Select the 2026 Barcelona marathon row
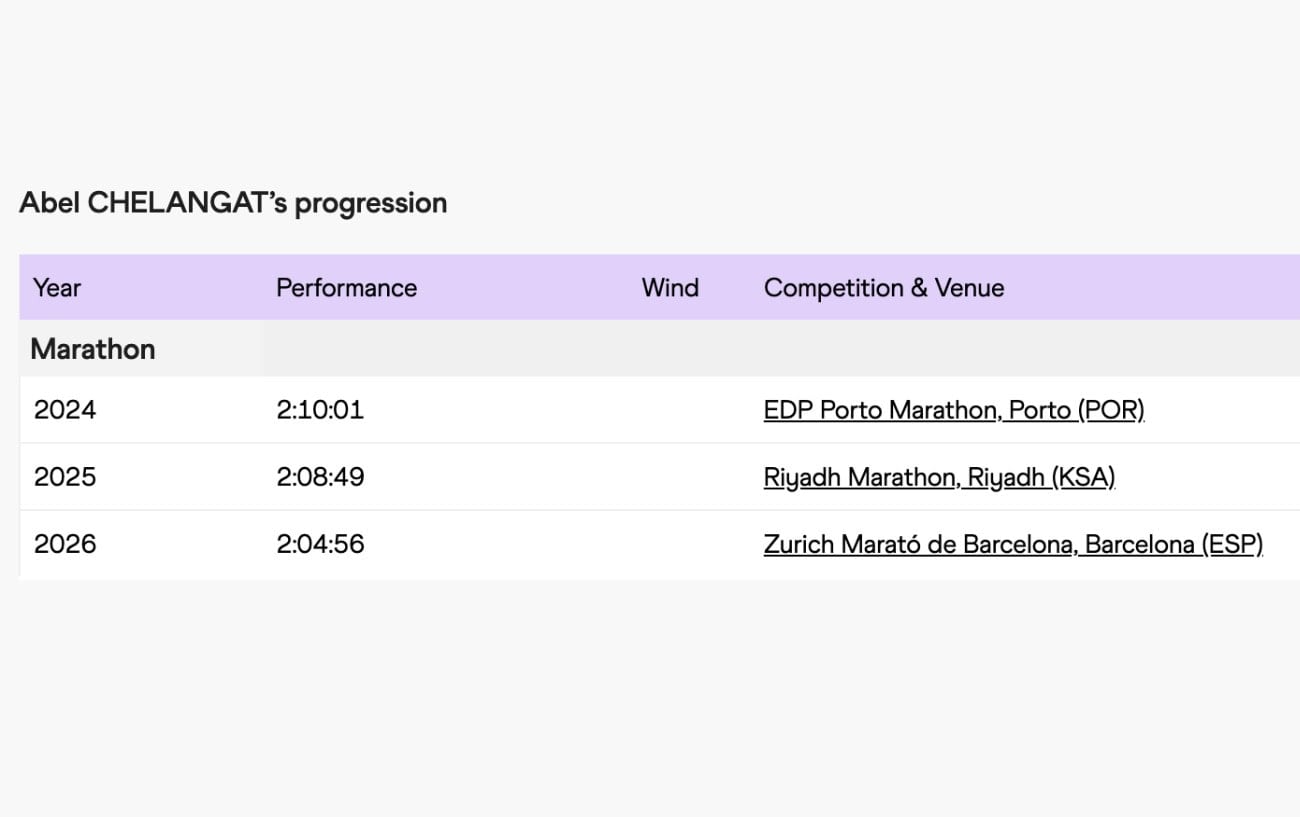Viewport: 1300px width, 817px height. (x=500, y=544)
